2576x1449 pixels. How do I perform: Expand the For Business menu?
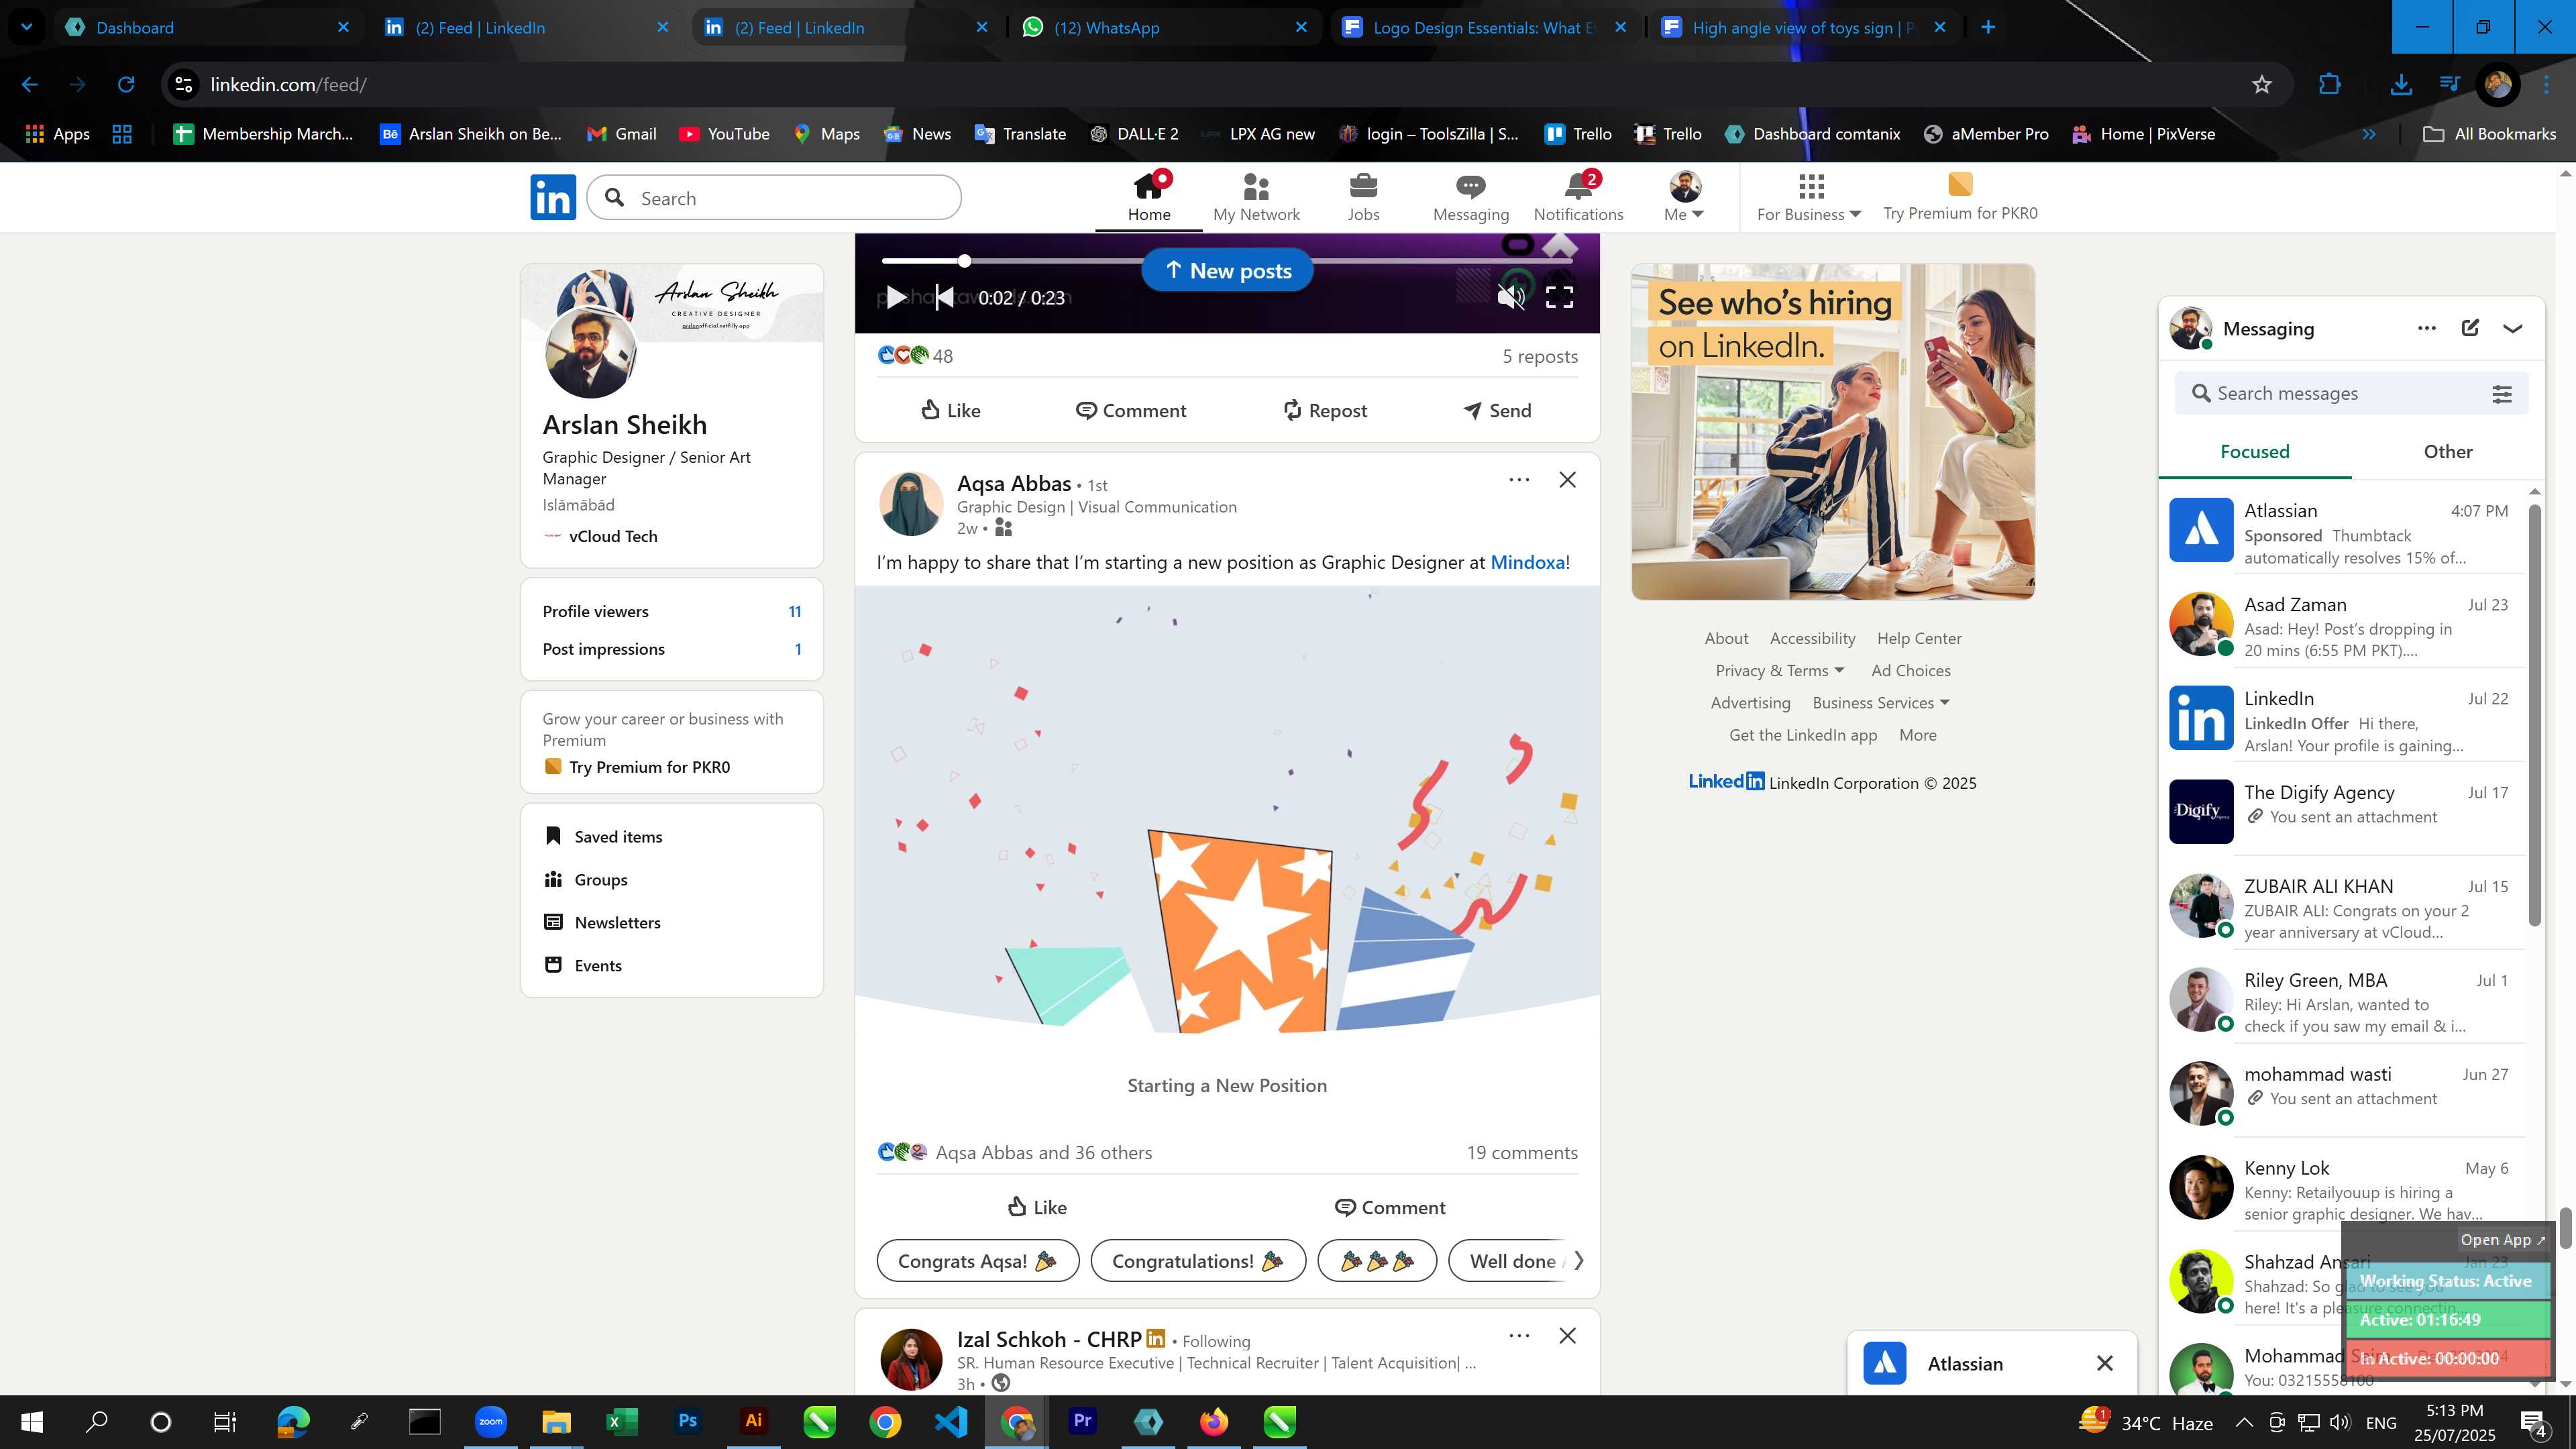[1809, 197]
